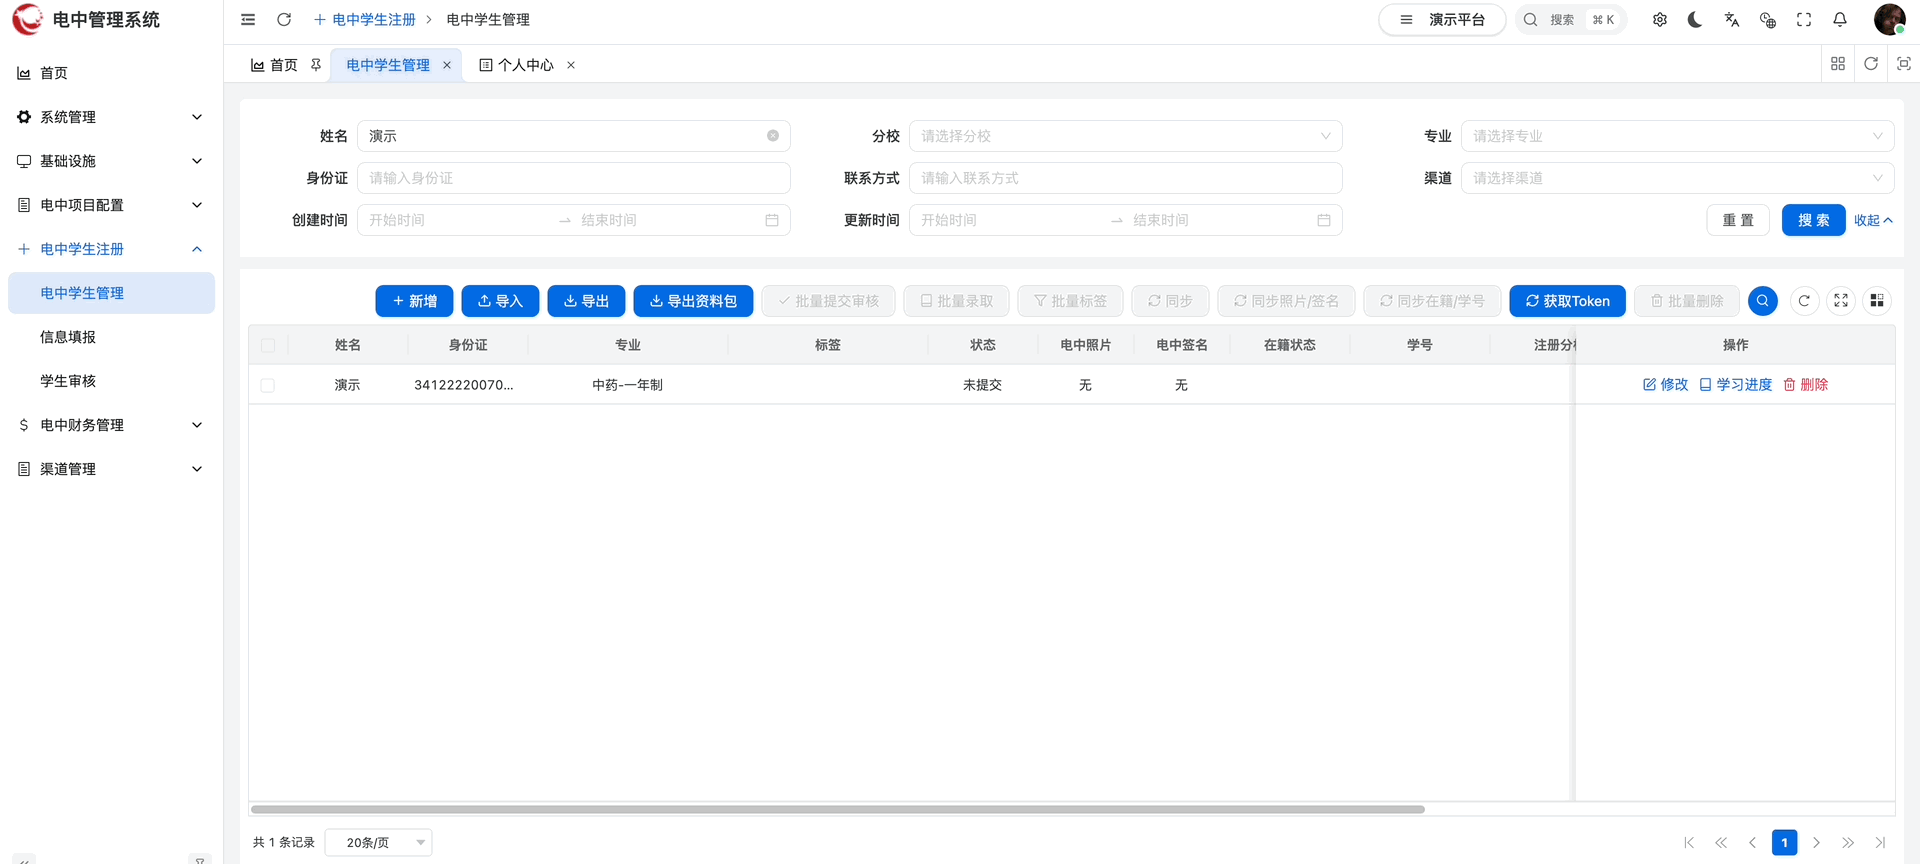Screen dimensions: 1920x864
Task: Open the 20条/页 page size dropdown
Action: pyautogui.click(x=379, y=843)
